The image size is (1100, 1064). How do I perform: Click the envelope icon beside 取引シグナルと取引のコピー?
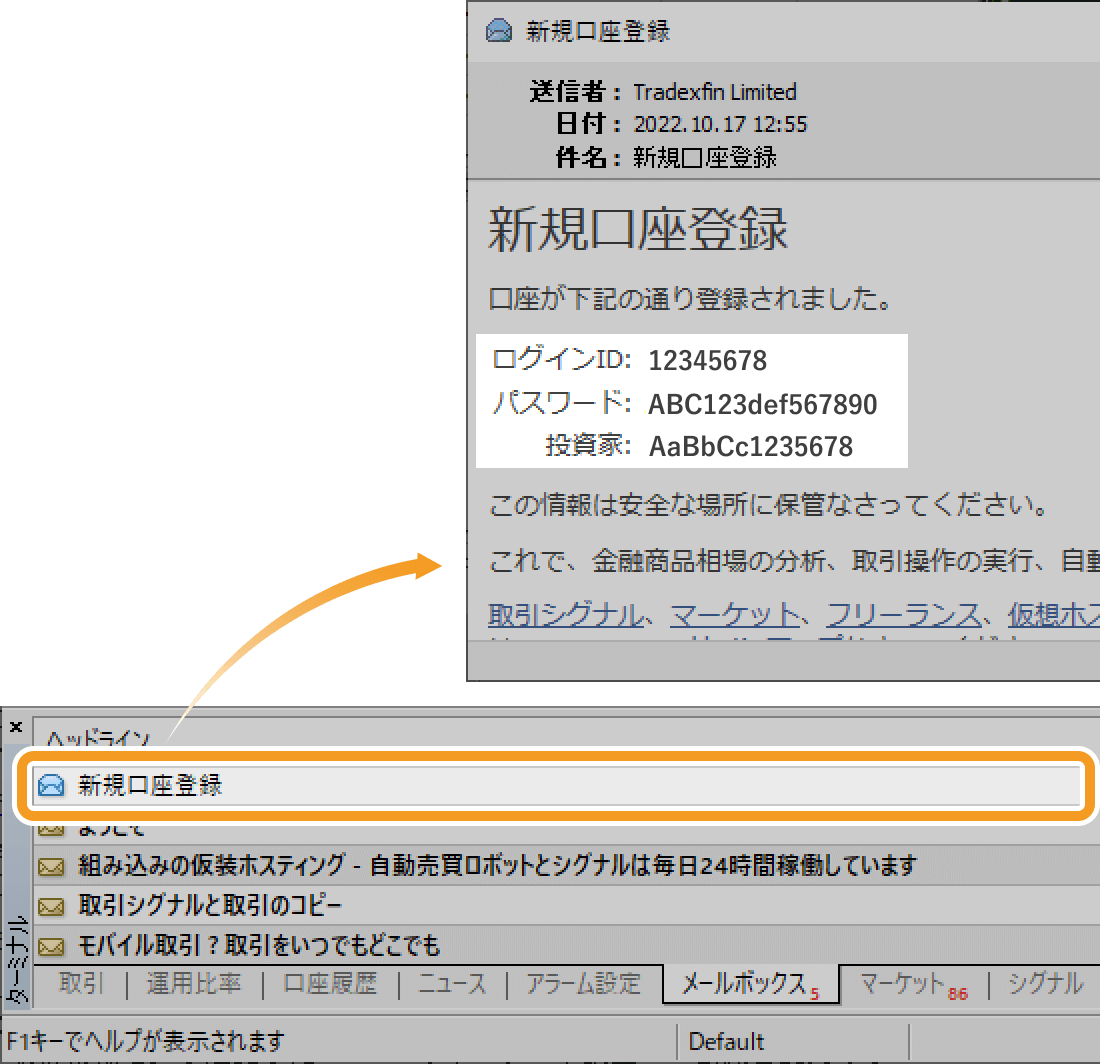pyautogui.click(x=50, y=907)
